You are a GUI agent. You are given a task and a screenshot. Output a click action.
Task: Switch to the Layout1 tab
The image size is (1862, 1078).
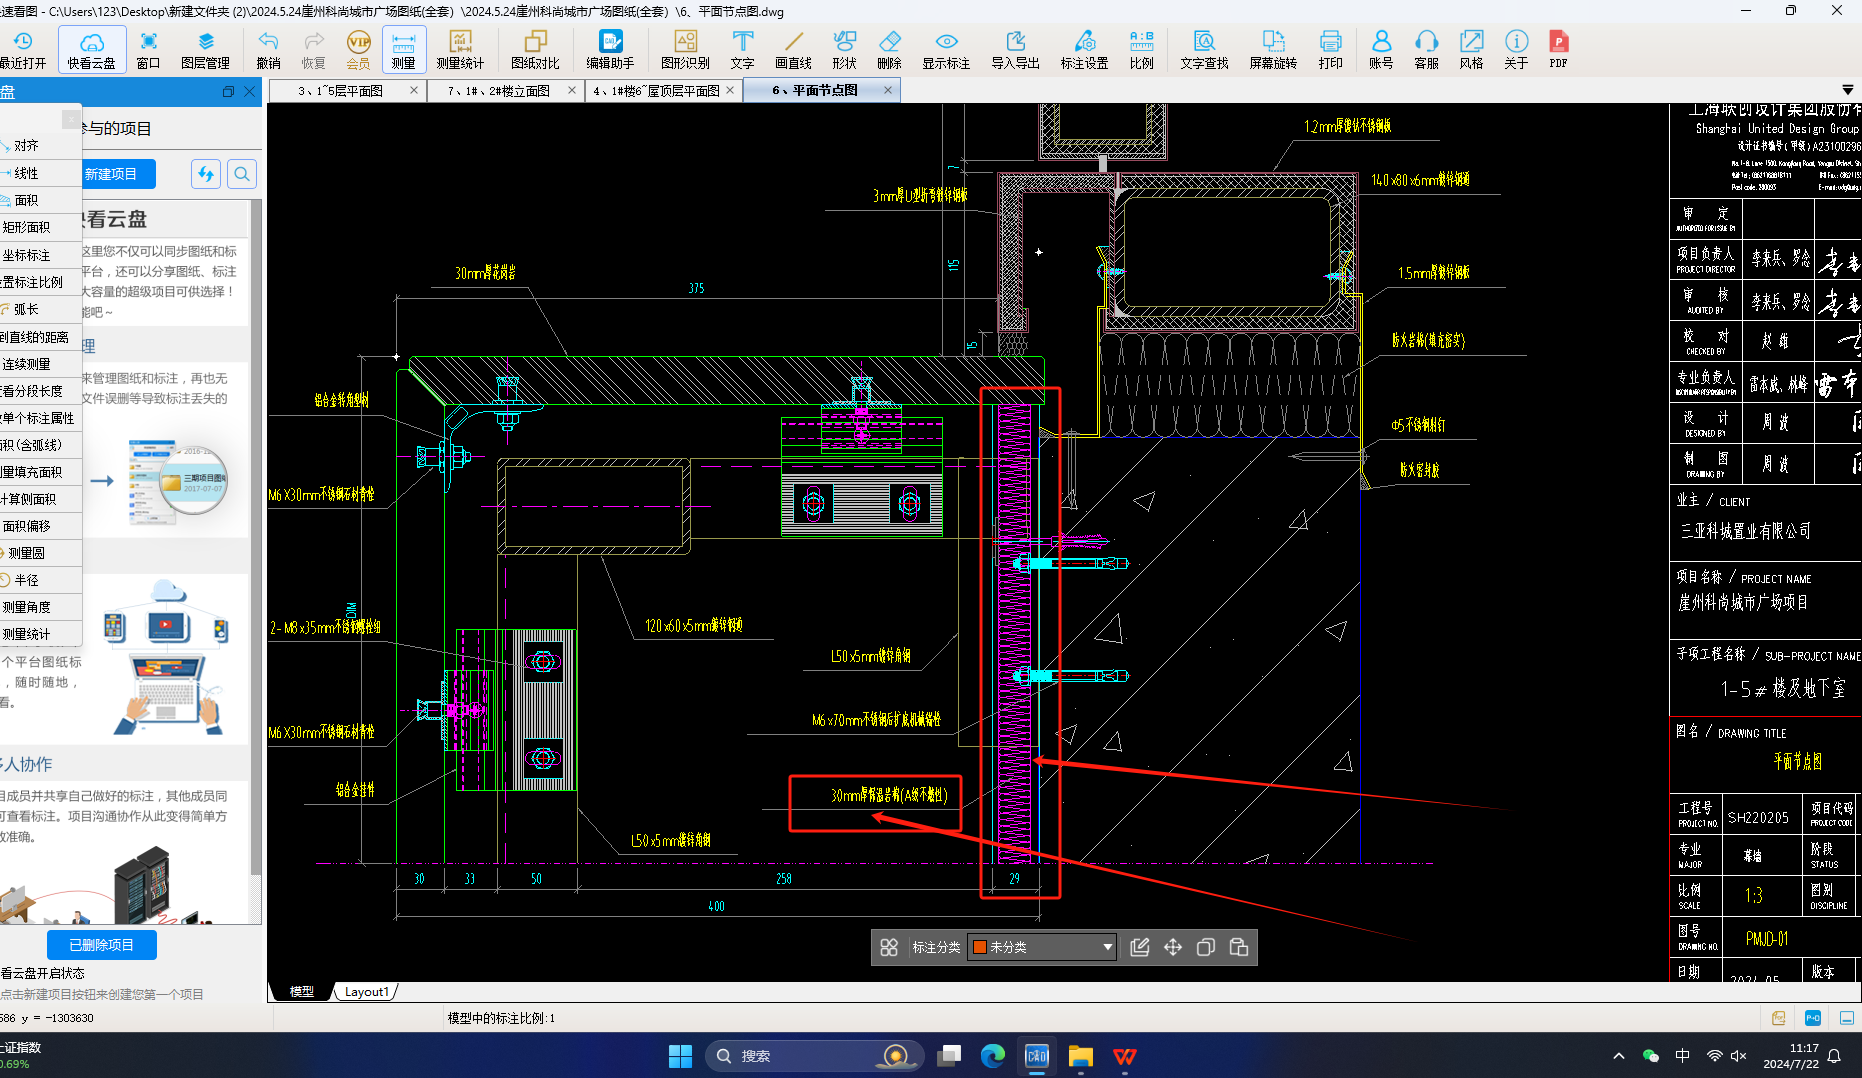click(366, 992)
